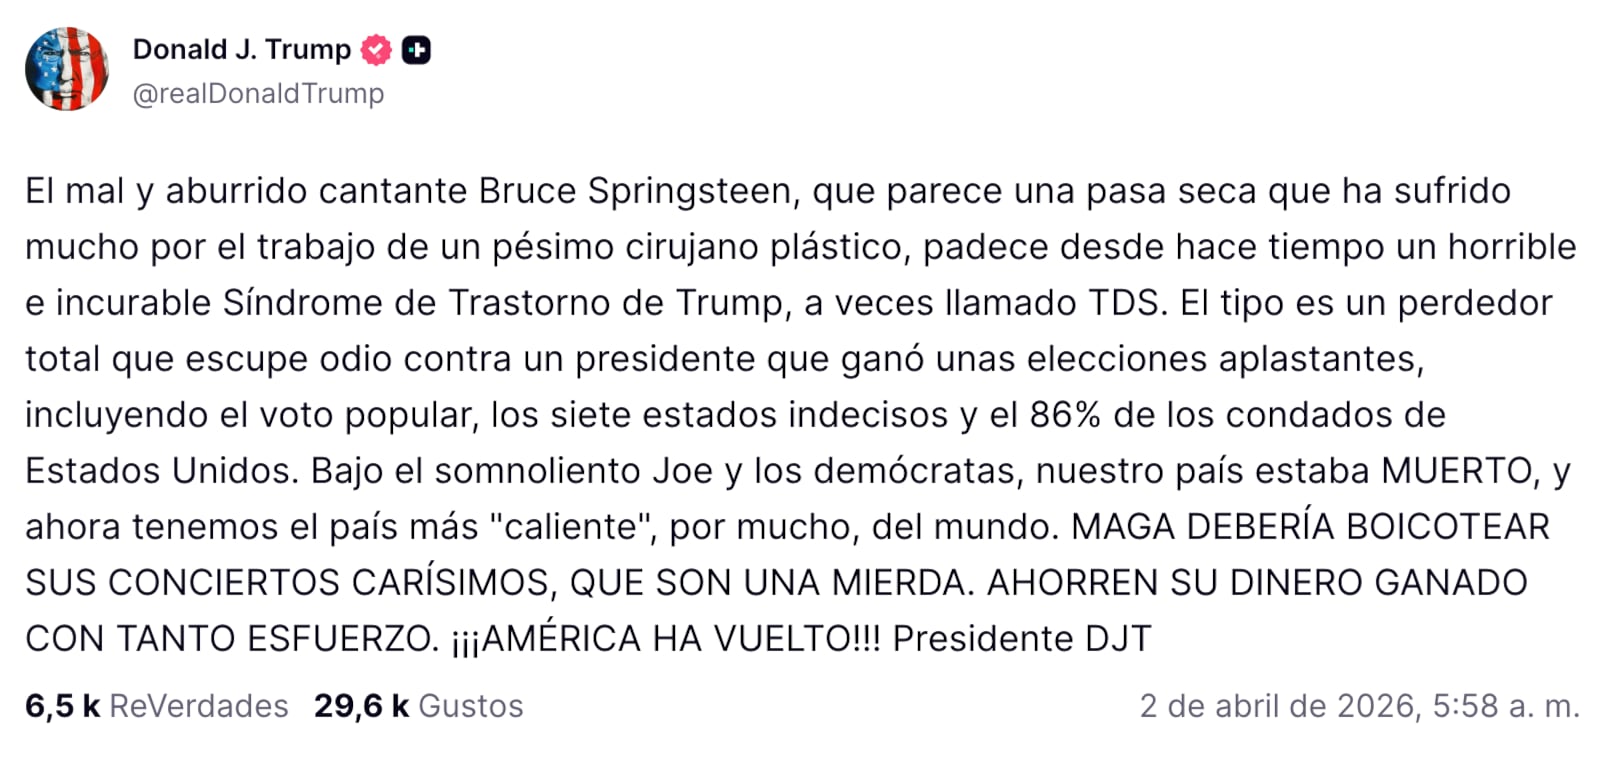Open the profile via the name Donald J. Trump

click(243, 49)
